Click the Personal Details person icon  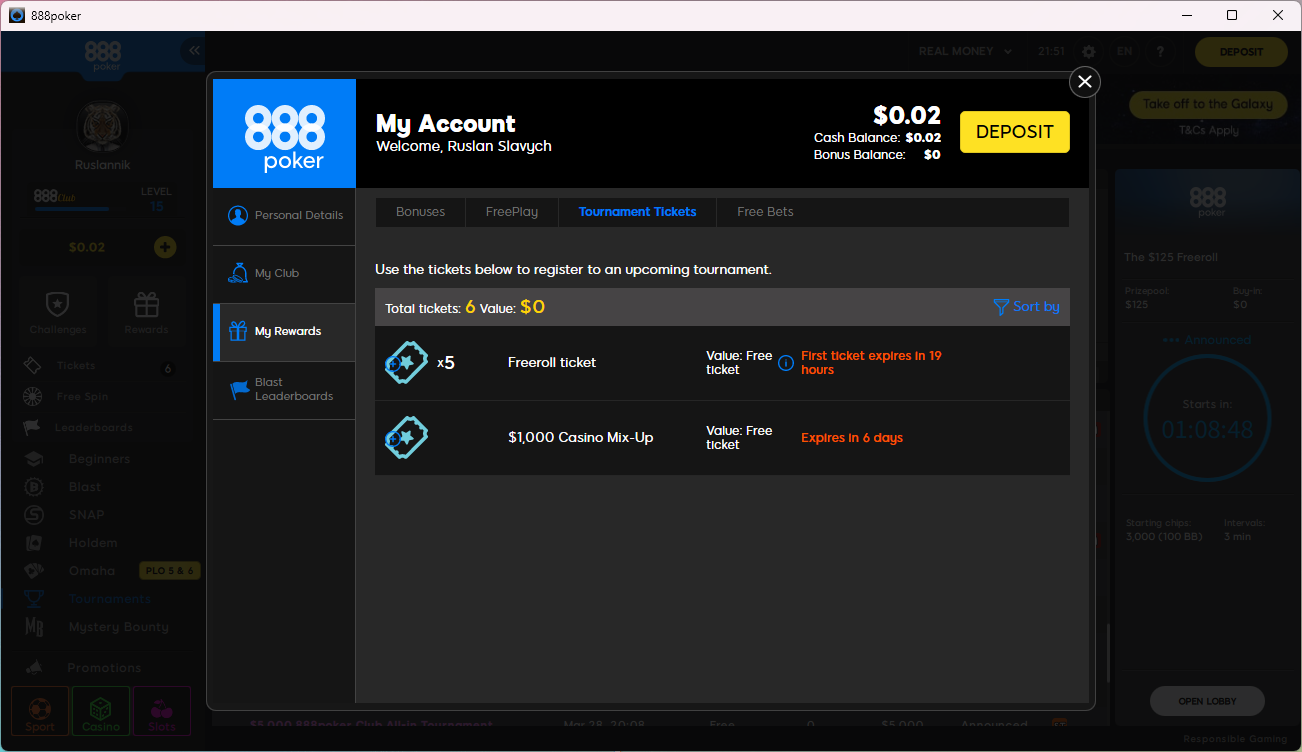point(238,215)
